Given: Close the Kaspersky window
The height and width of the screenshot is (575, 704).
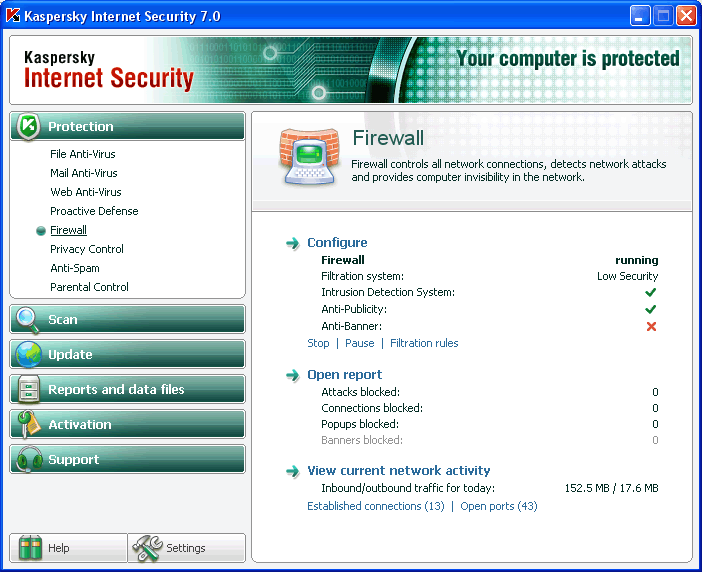Looking at the screenshot, I should click(x=686, y=16).
